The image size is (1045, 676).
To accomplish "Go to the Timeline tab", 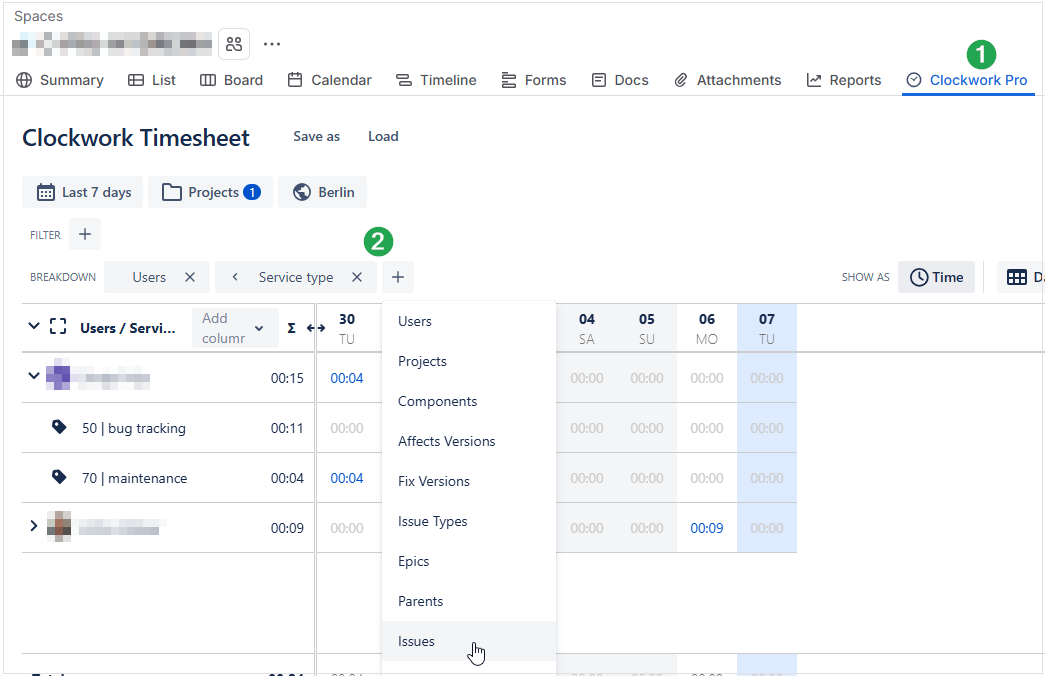I will click(436, 80).
